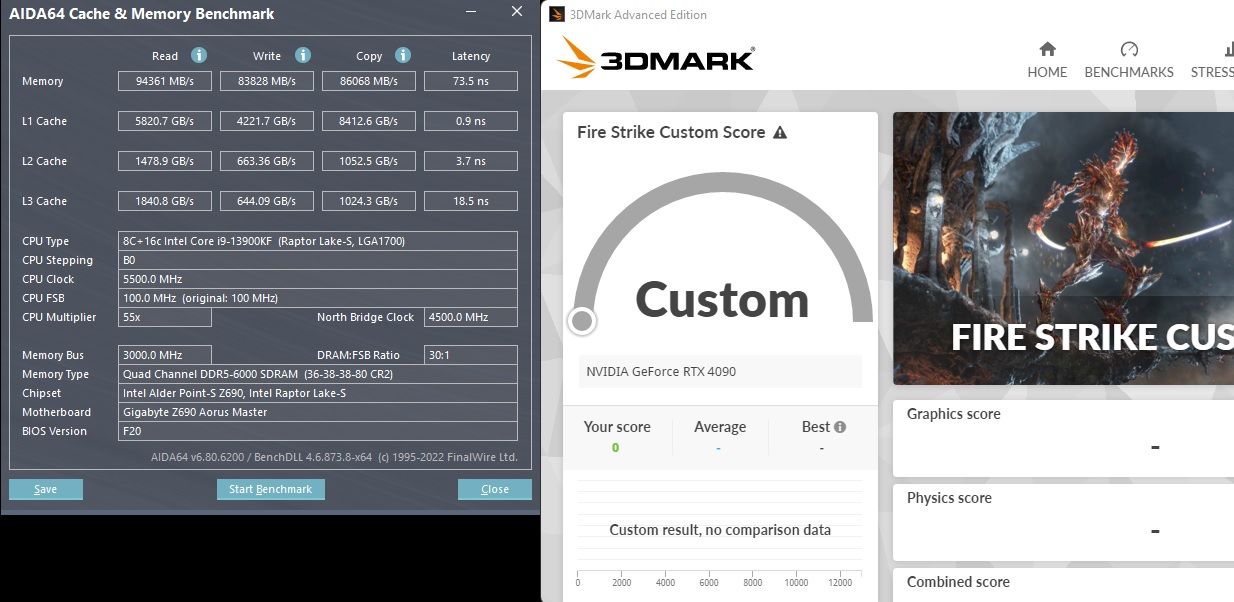Viewport: 1234px width, 602px height.
Task: Select L3 Cache Latency value 18.5 ns
Action: point(471,201)
